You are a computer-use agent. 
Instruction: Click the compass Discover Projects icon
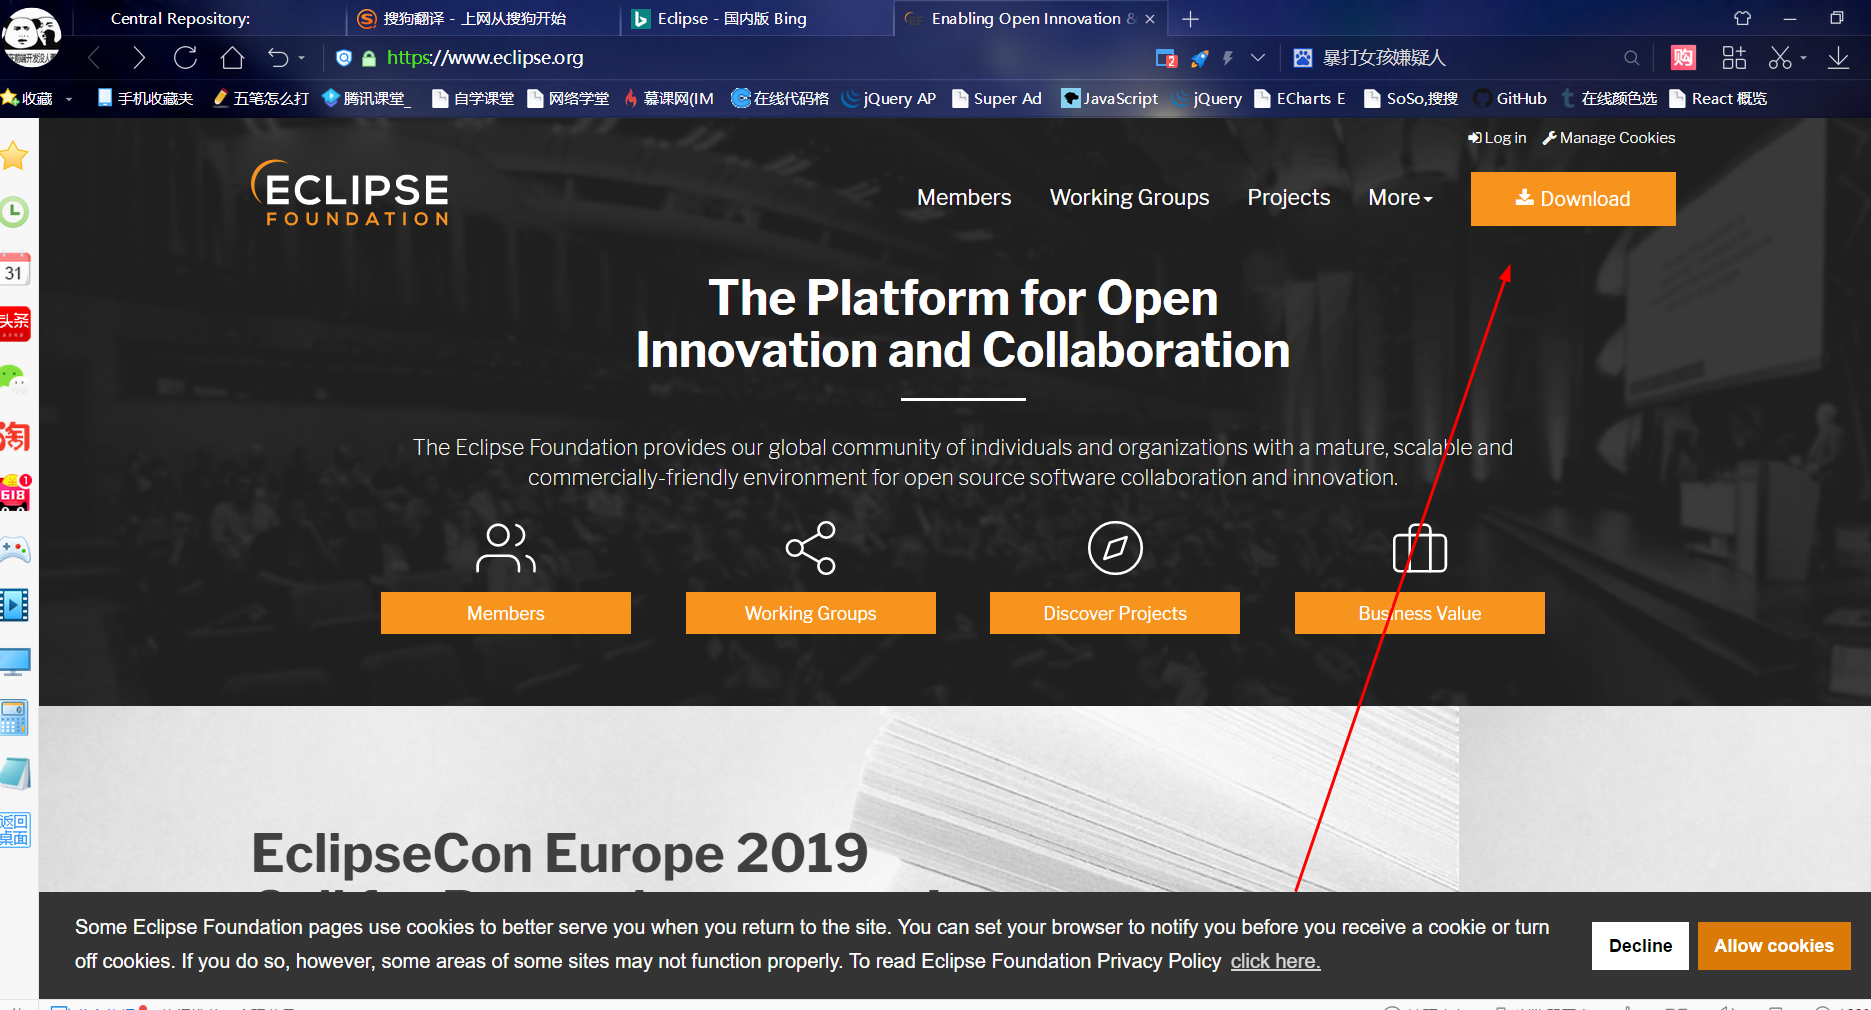tap(1115, 548)
